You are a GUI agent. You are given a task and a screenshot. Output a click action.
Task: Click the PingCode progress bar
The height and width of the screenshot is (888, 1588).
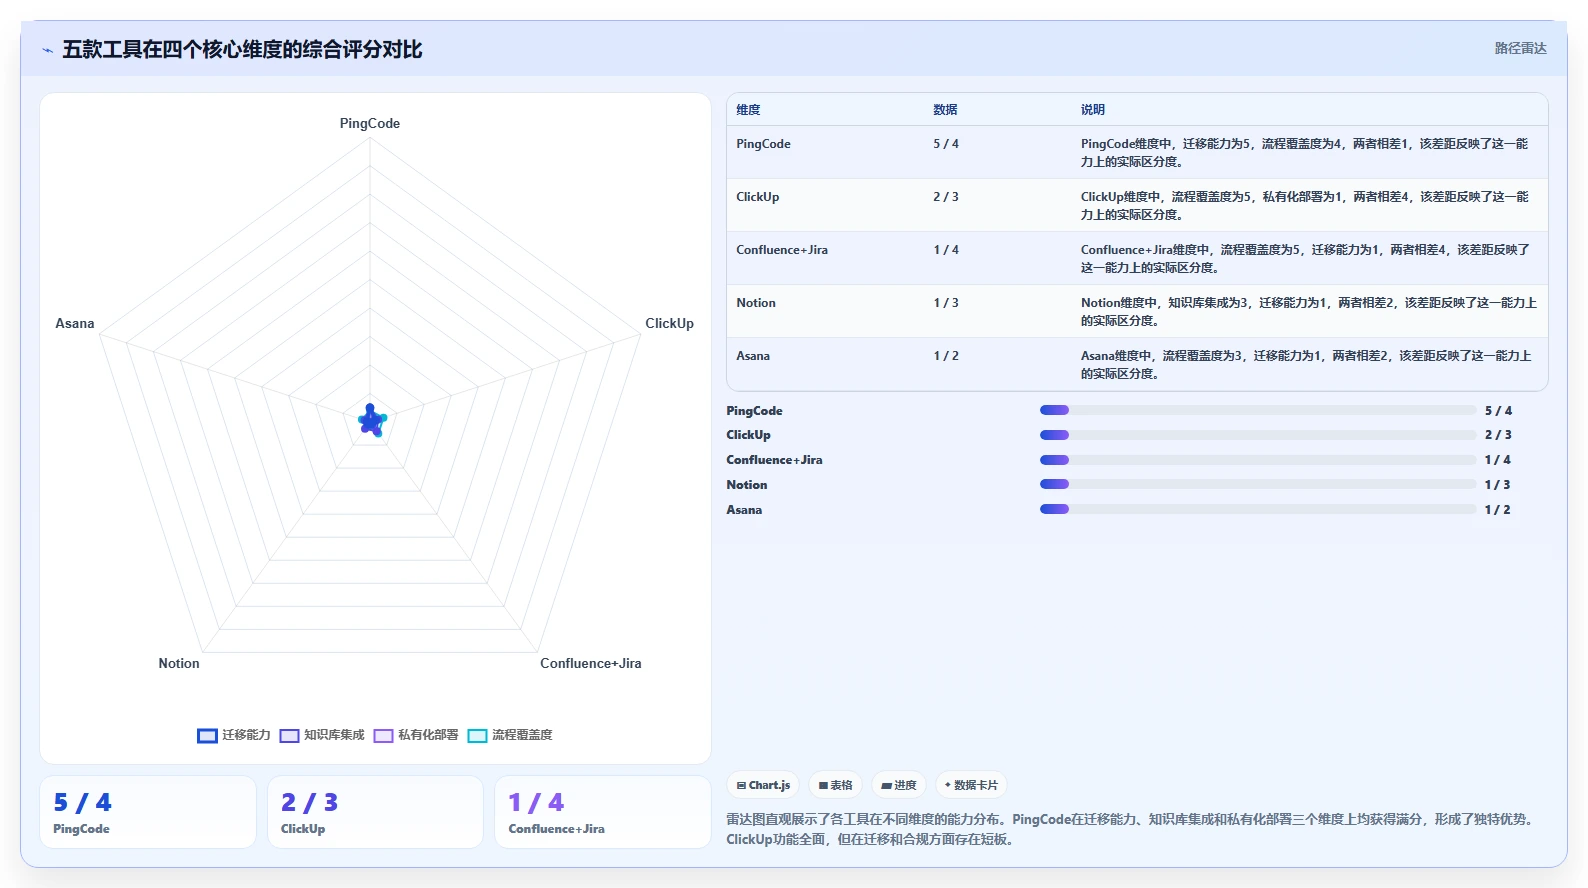pos(1258,410)
